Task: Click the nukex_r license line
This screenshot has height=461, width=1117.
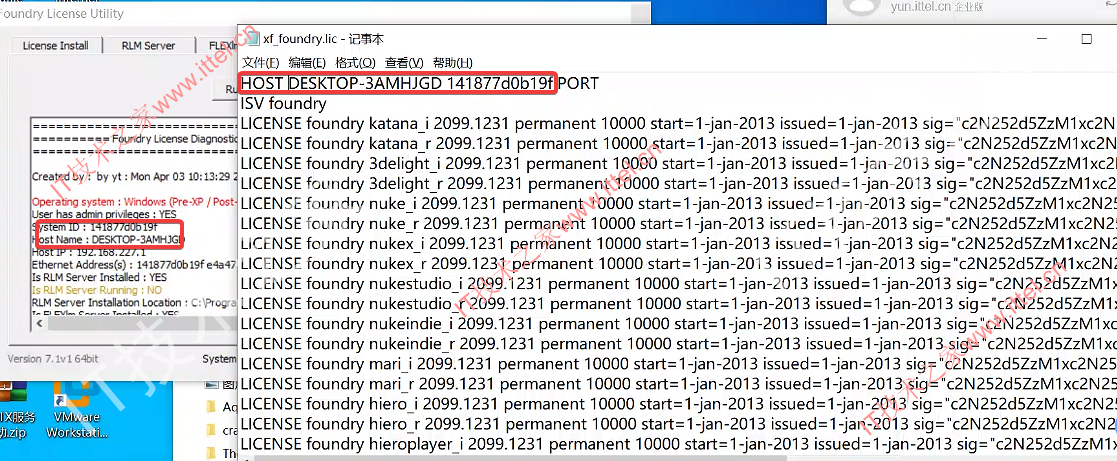Action: click(678, 264)
